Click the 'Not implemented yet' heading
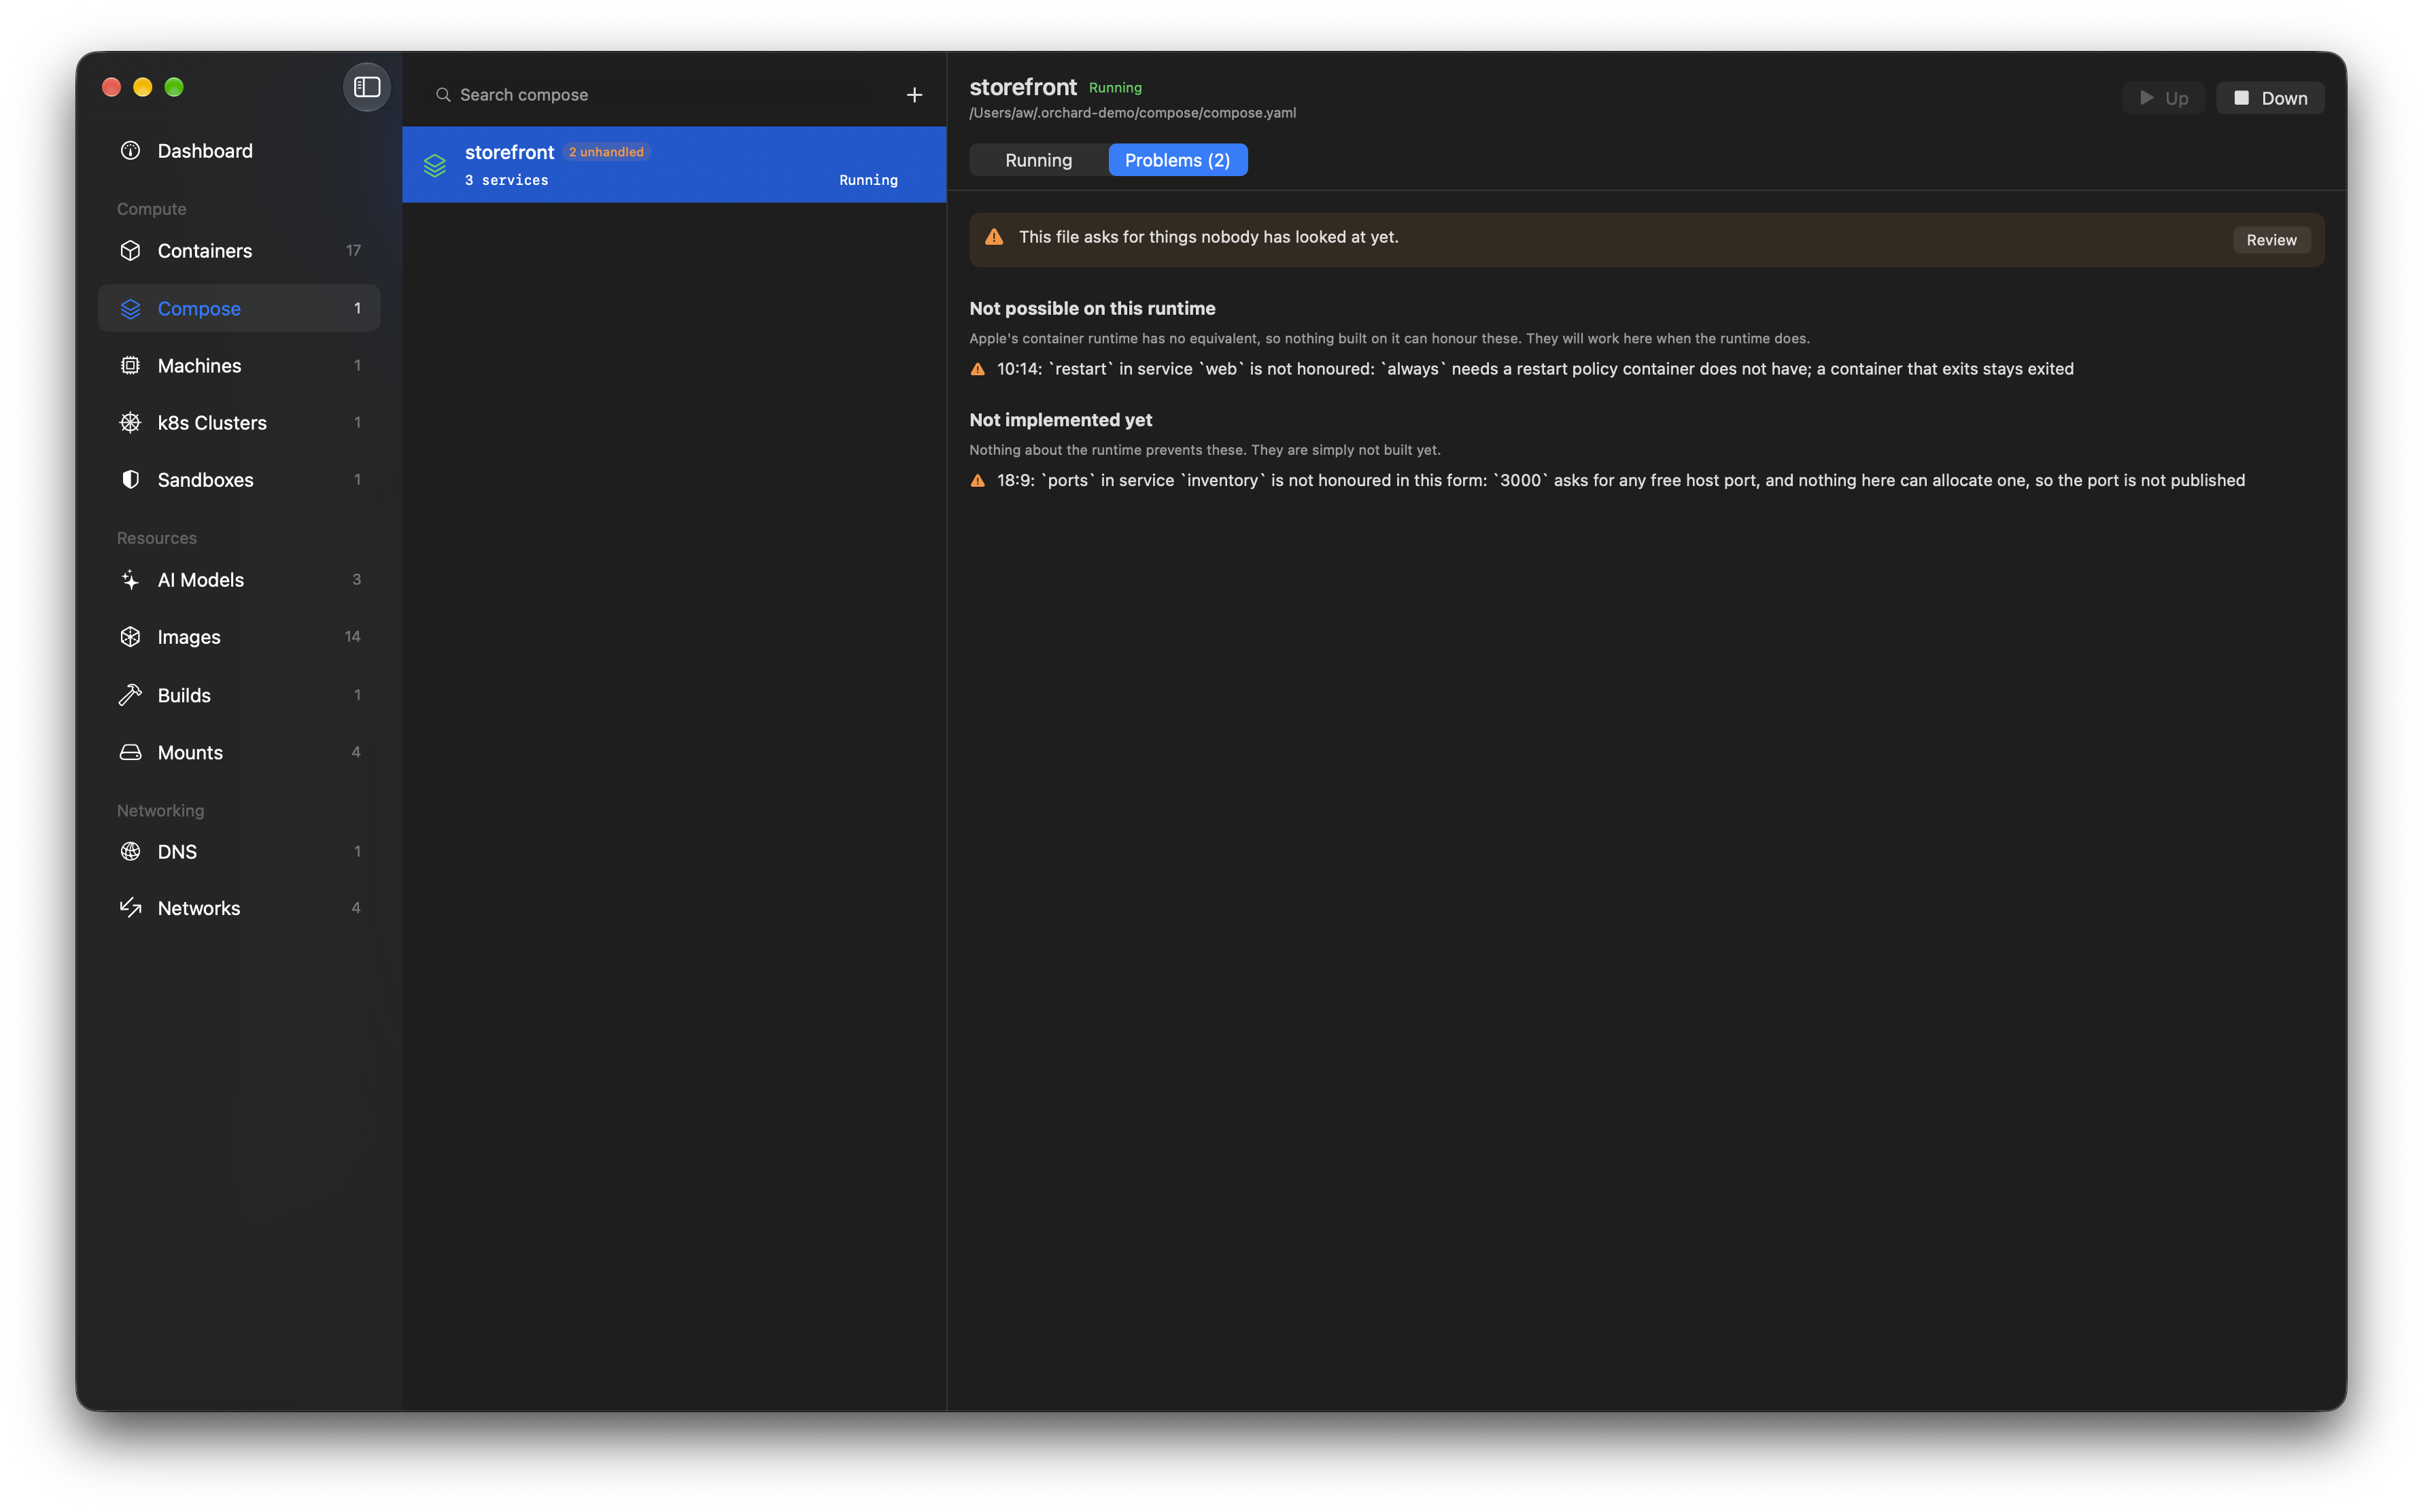 tap(1060, 421)
